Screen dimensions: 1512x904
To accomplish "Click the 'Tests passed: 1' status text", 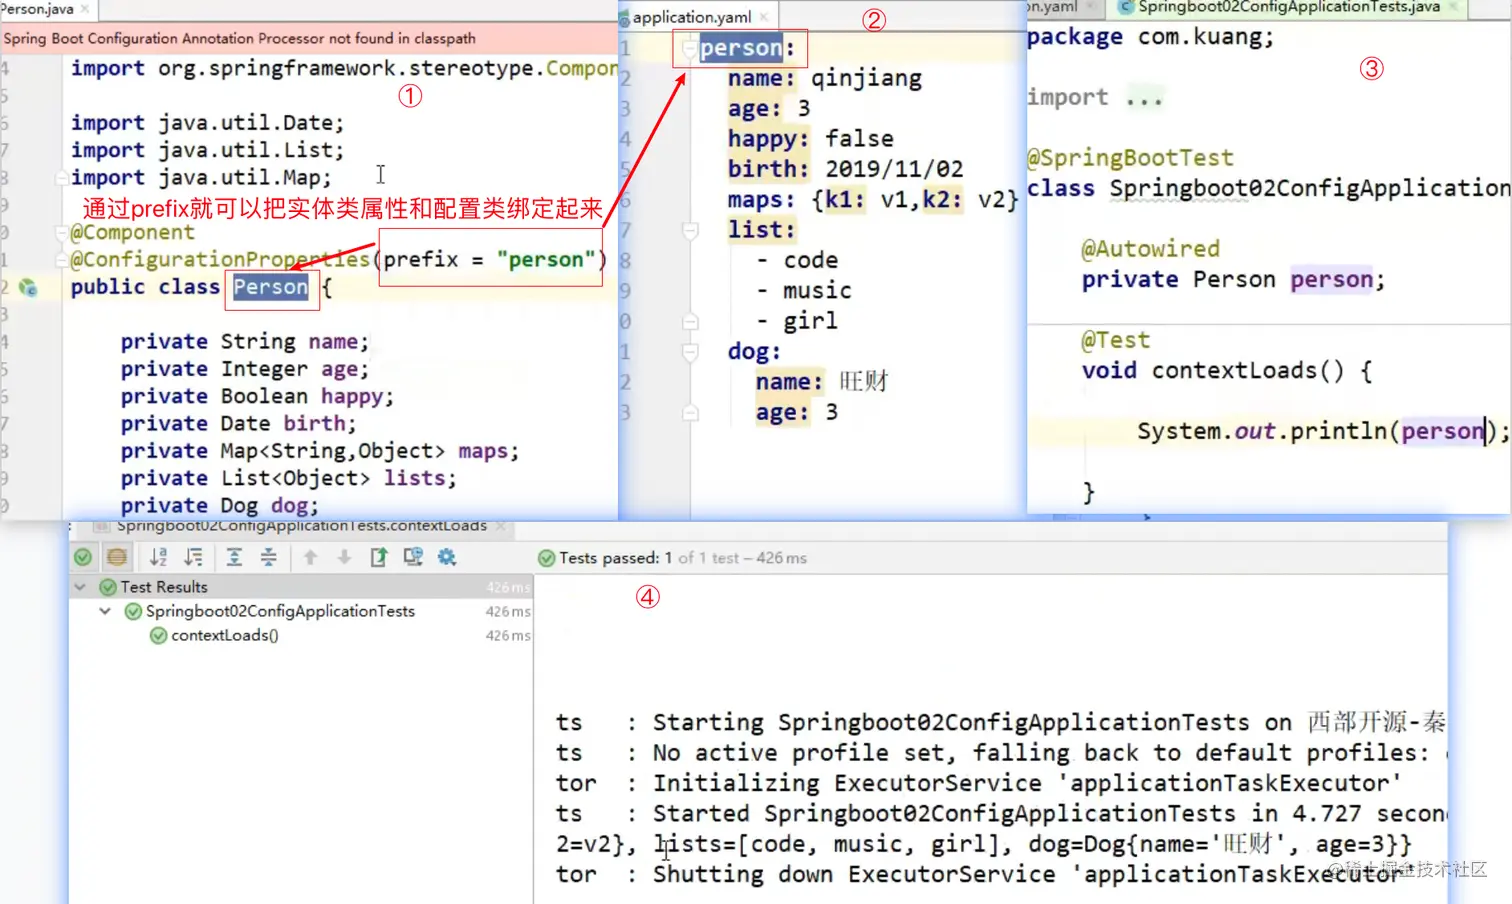I will [615, 558].
